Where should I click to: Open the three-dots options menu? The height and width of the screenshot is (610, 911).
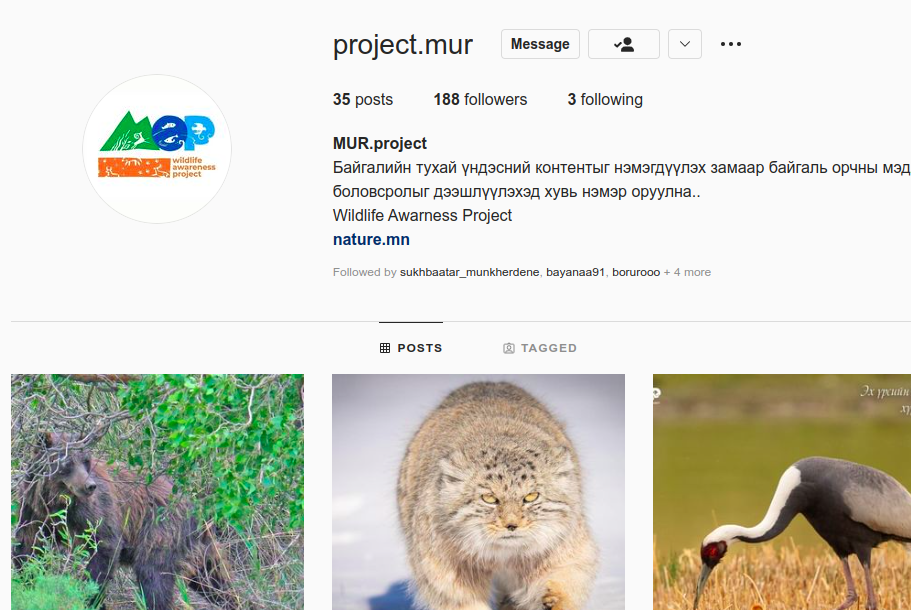730,44
